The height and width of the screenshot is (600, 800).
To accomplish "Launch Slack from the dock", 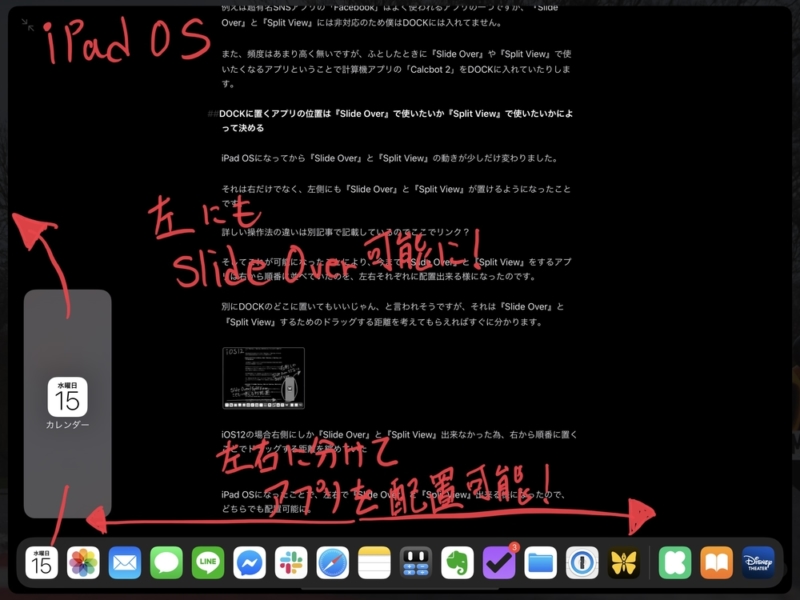I will (x=291, y=563).
